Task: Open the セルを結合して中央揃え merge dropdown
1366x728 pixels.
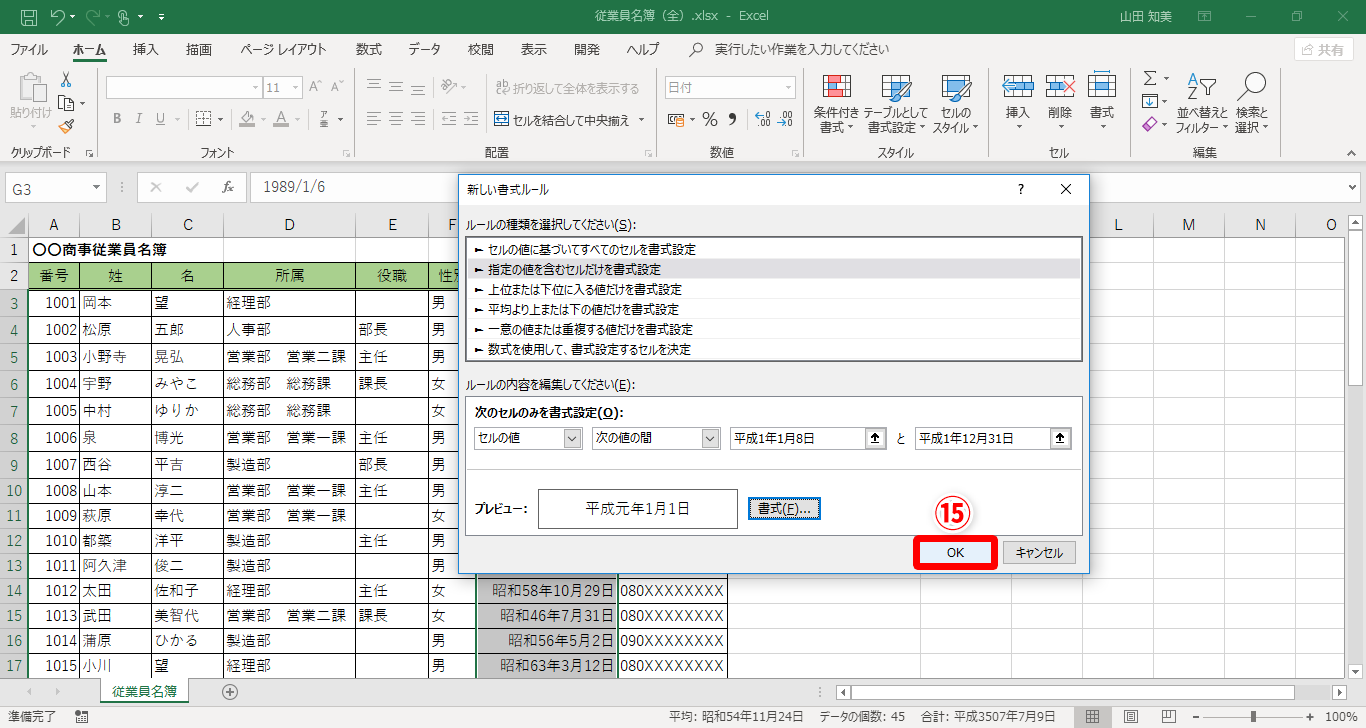Action: [642, 120]
